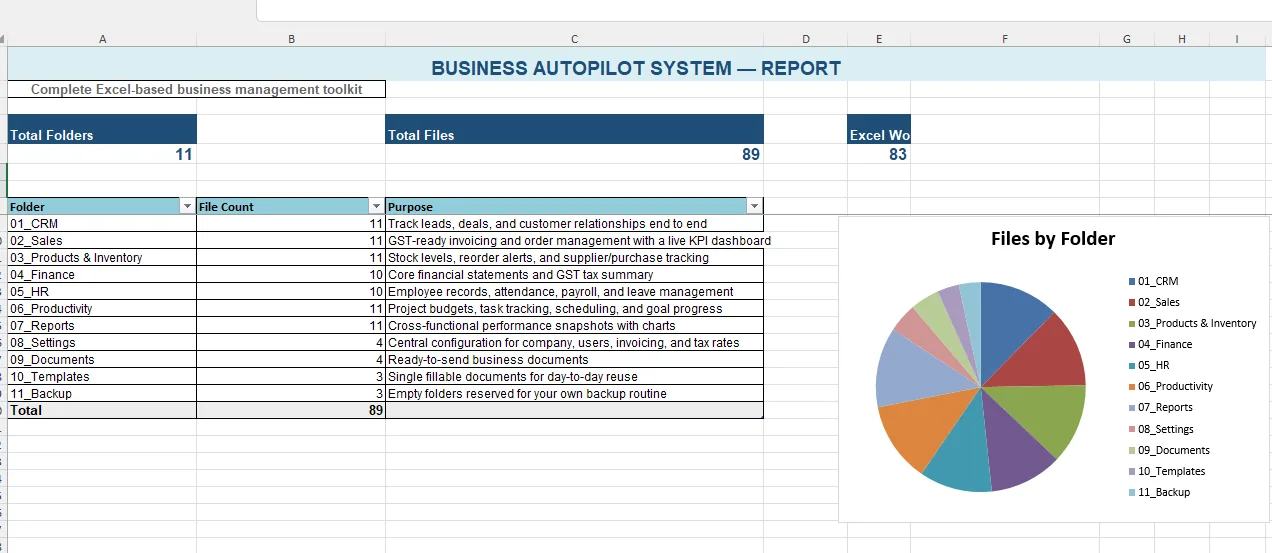Click the report title BUSINESS AUTOPILOT SYSTEM — REPORT
The width and height of the screenshot is (1272, 553).
[x=636, y=68]
